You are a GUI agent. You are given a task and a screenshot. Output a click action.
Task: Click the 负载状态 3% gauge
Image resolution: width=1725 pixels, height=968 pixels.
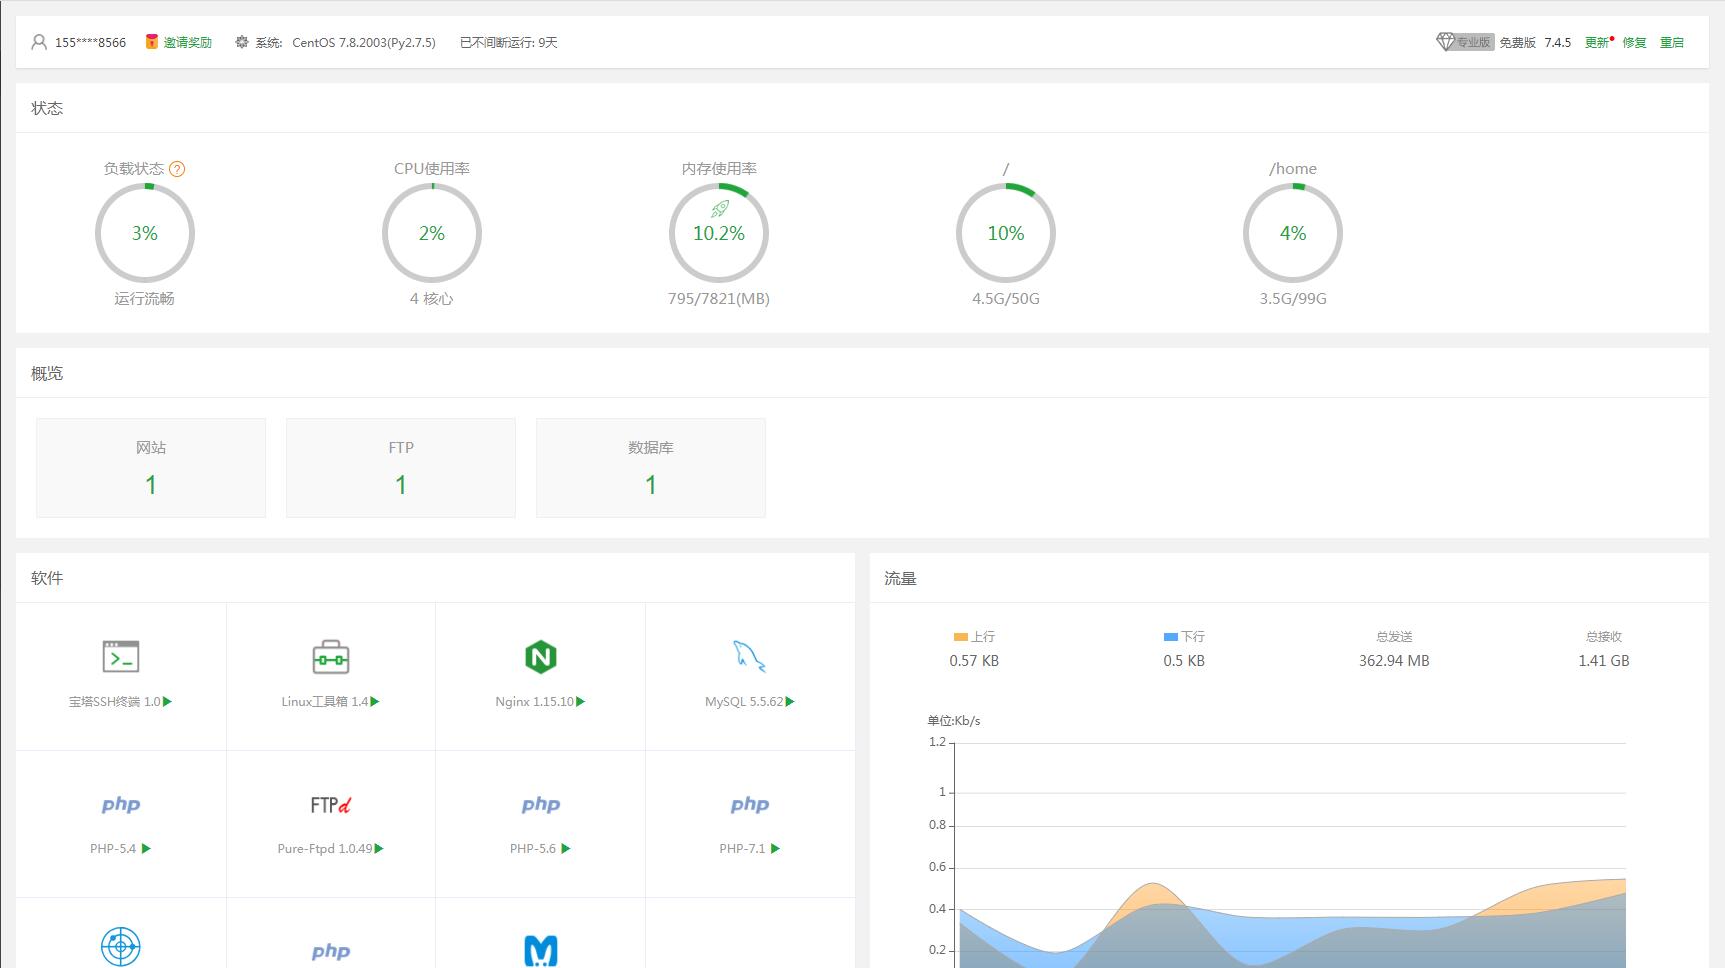(x=145, y=233)
